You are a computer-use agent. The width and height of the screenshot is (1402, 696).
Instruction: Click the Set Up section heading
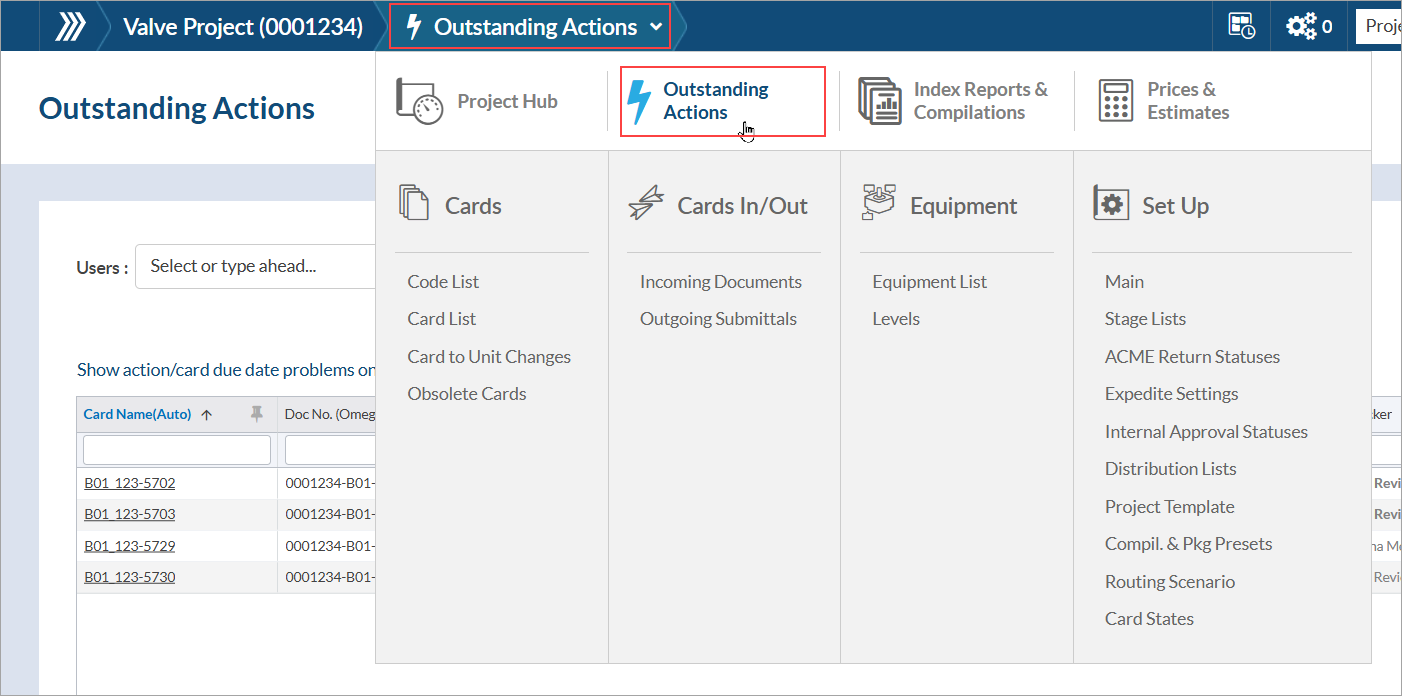(x=1175, y=206)
